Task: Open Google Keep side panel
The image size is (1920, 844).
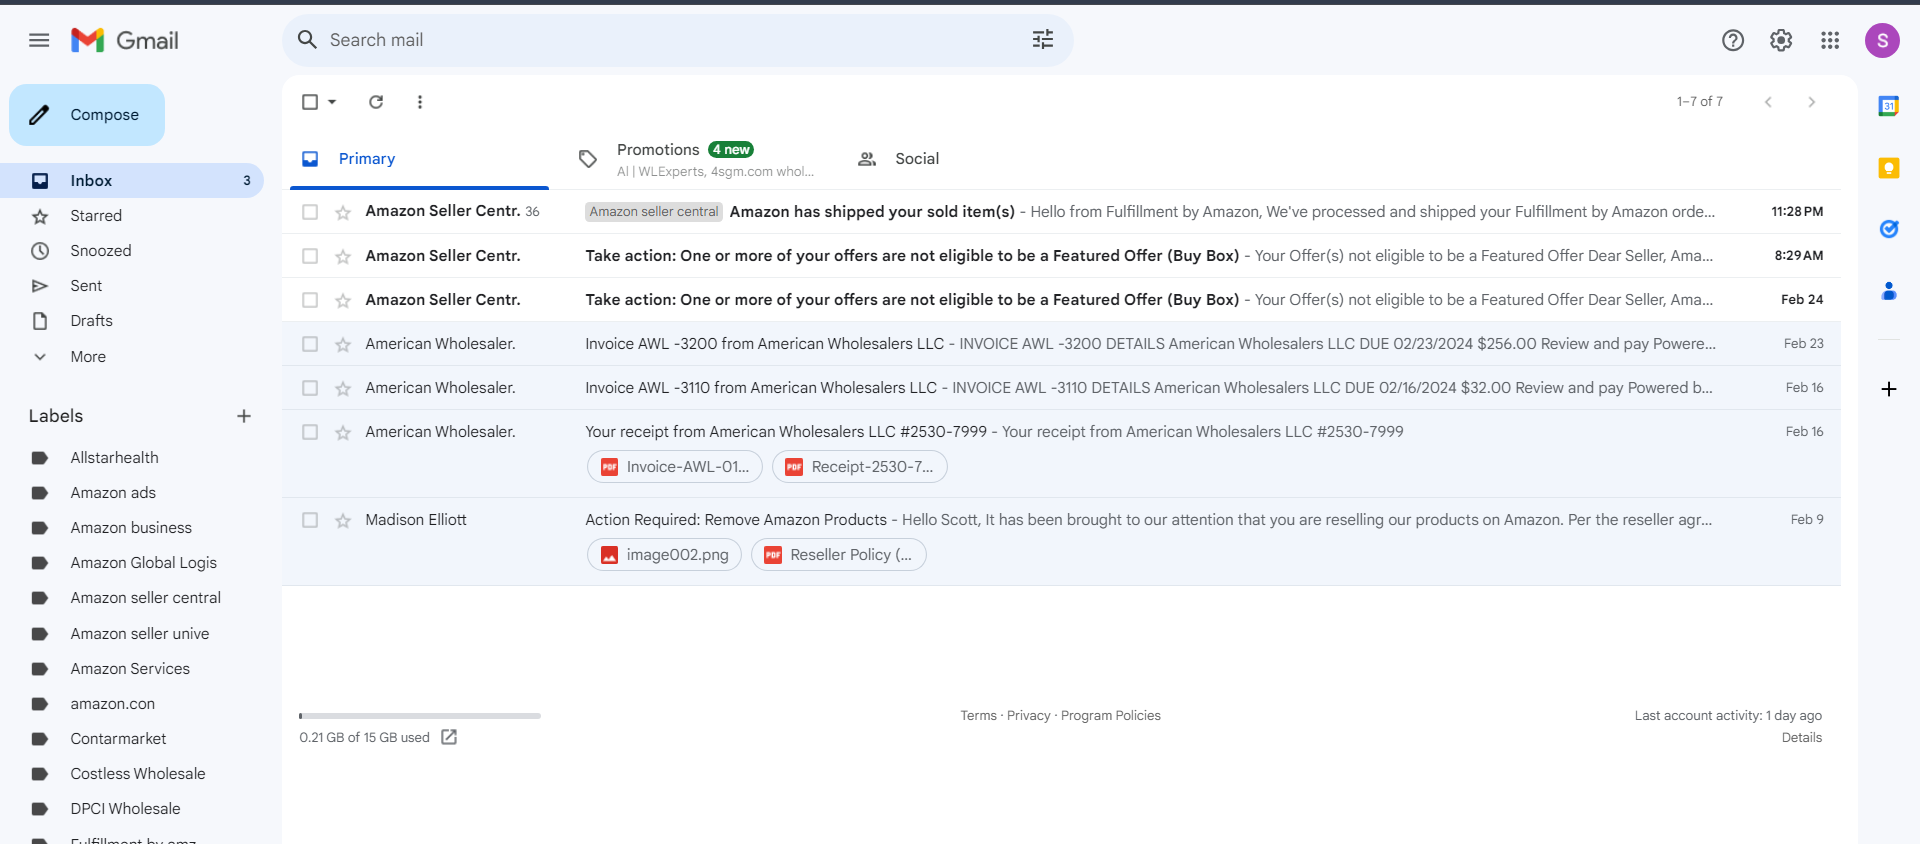Action: point(1889,168)
